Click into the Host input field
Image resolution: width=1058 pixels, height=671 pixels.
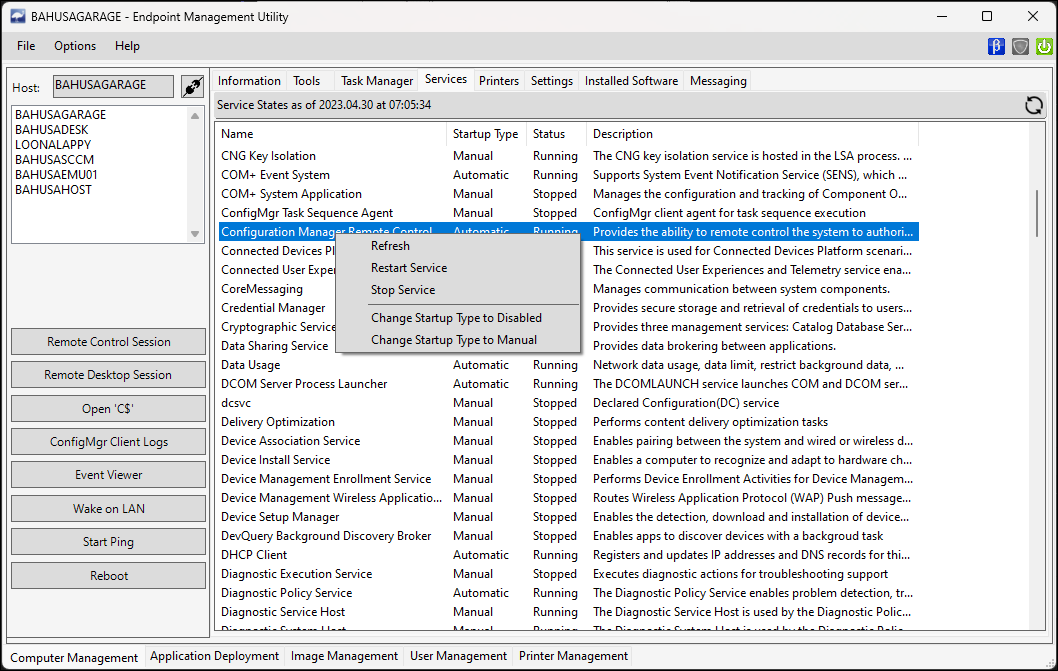point(113,86)
